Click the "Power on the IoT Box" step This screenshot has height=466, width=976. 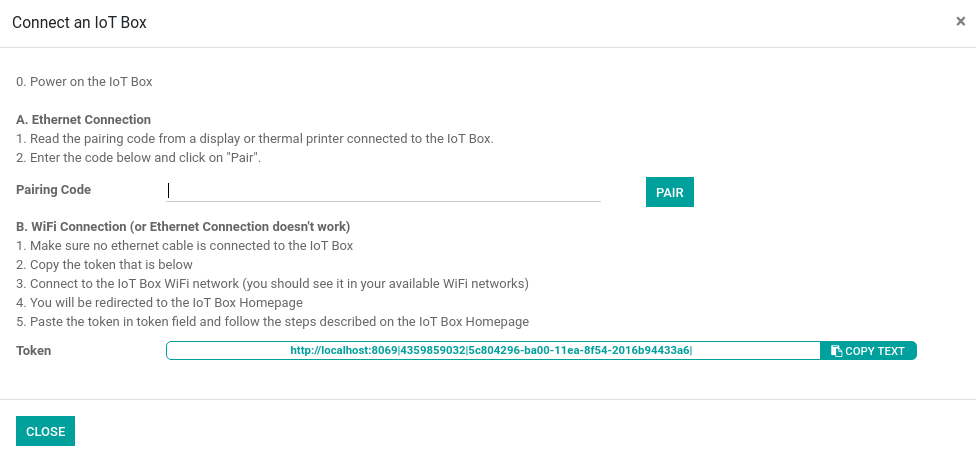pos(84,82)
